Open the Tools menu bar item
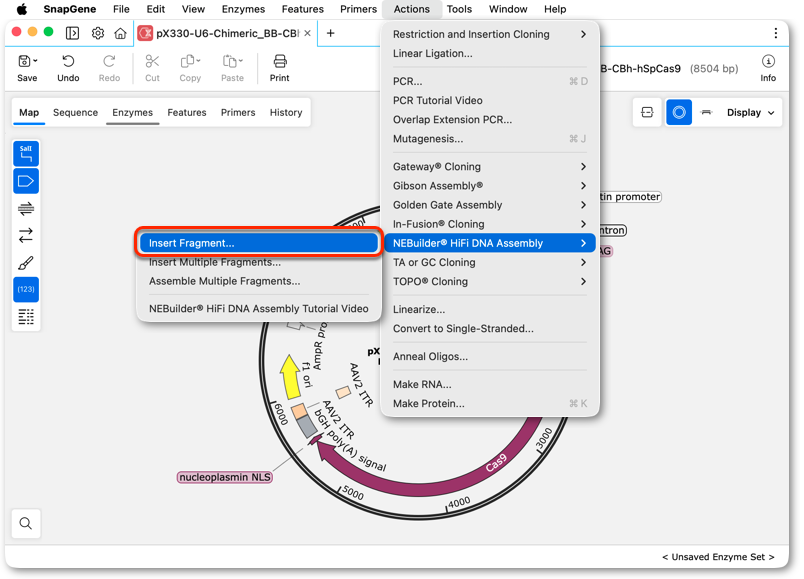 (x=459, y=9)
